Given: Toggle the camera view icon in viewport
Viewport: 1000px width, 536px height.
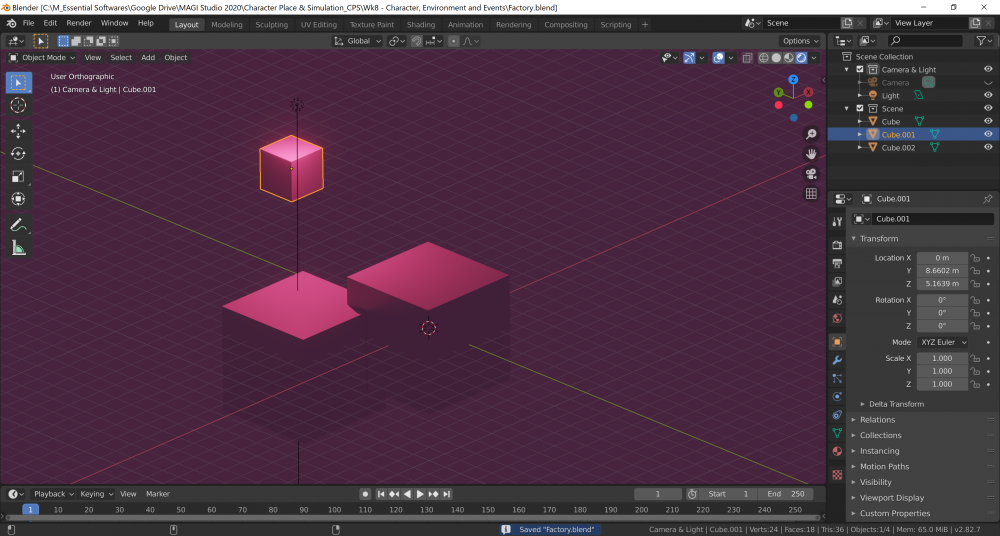Looking at the screenshot, I should 811,174.
